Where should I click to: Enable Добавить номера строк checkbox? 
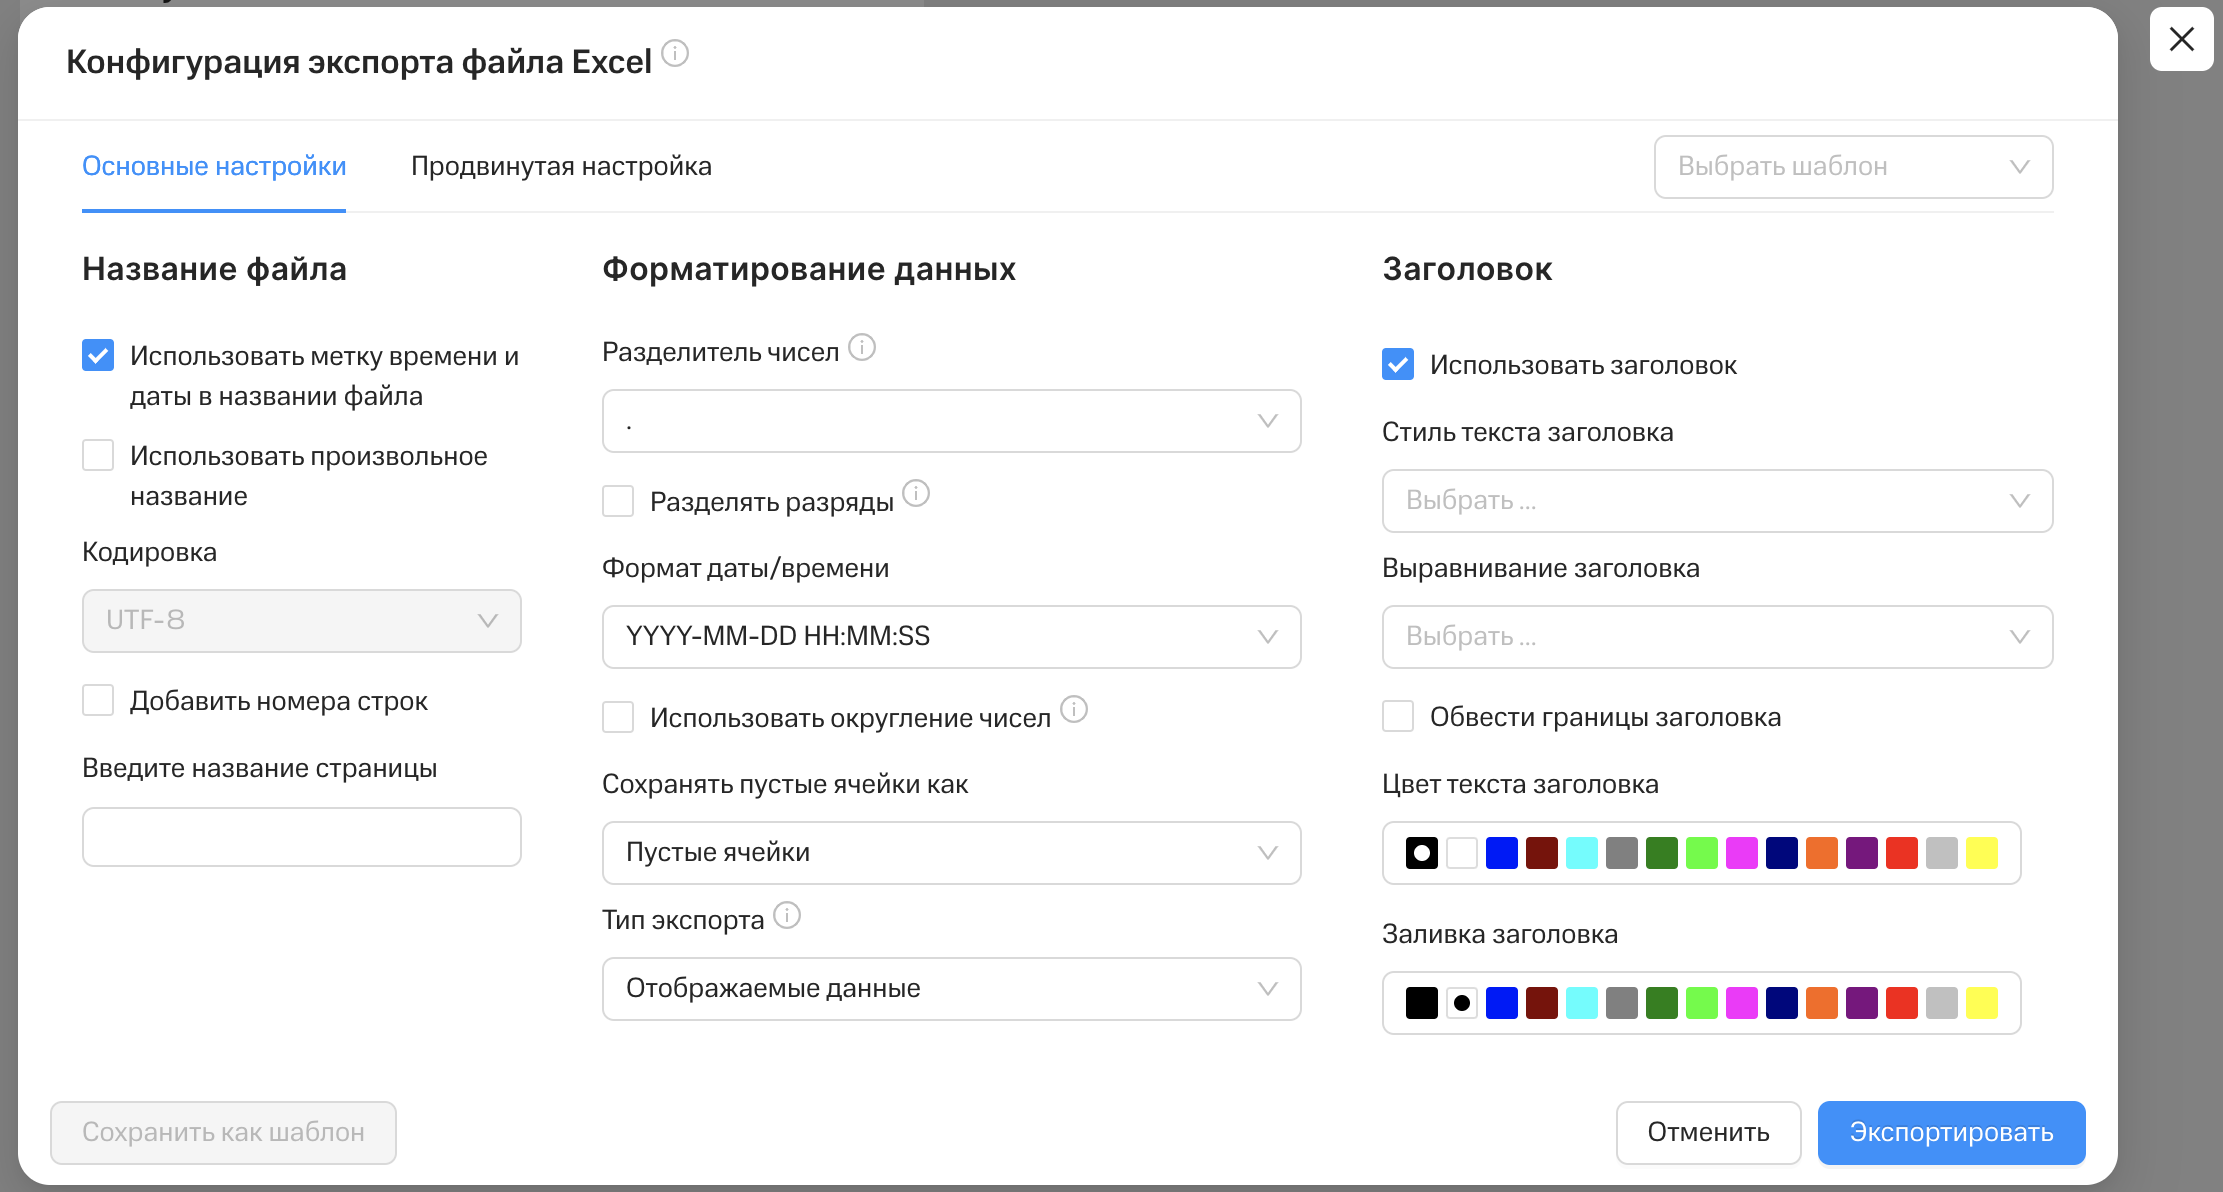pyautogui.click(x=98, y=700)
